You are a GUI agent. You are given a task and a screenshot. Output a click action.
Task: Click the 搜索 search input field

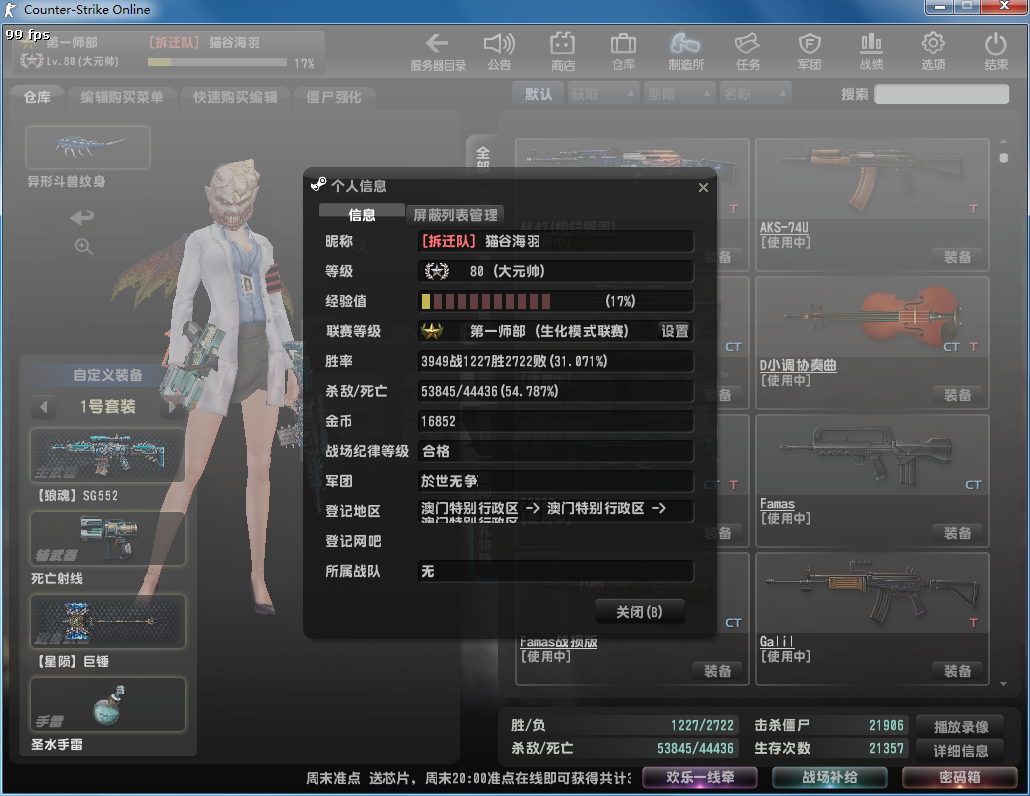[941, 94]
